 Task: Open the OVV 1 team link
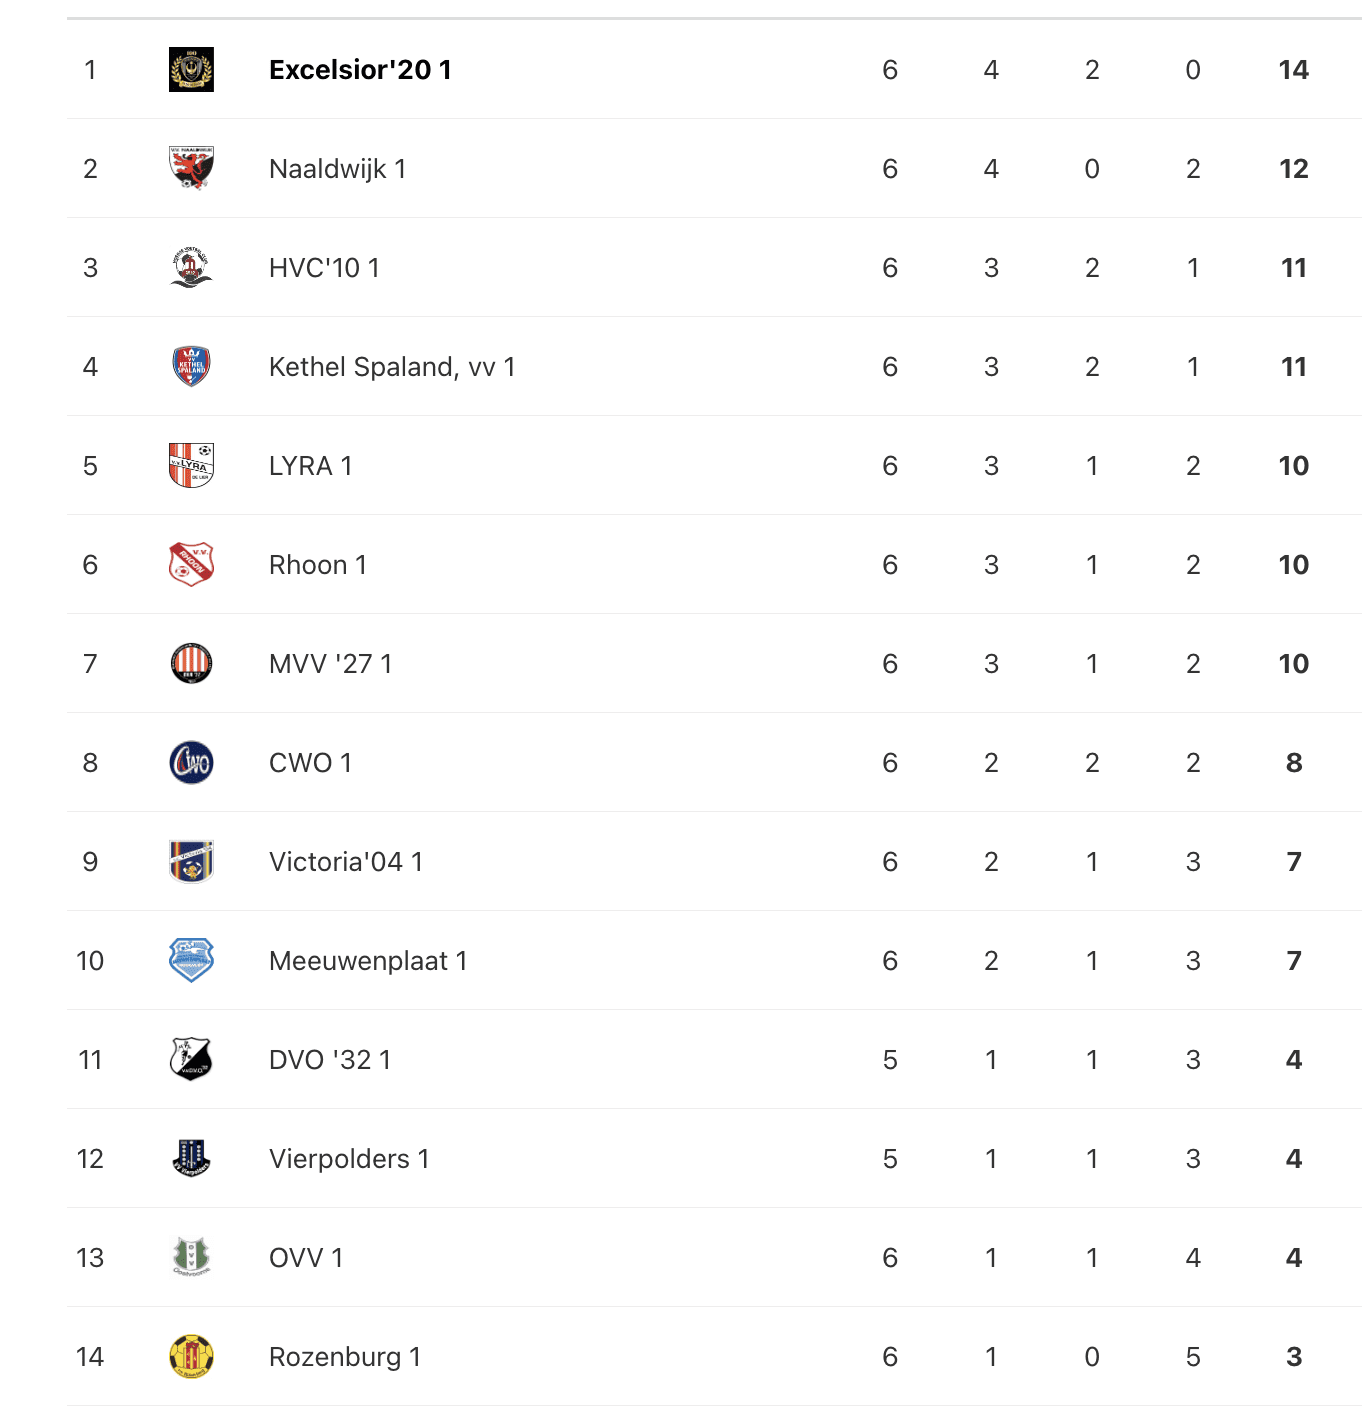(x=306, y=1258)
